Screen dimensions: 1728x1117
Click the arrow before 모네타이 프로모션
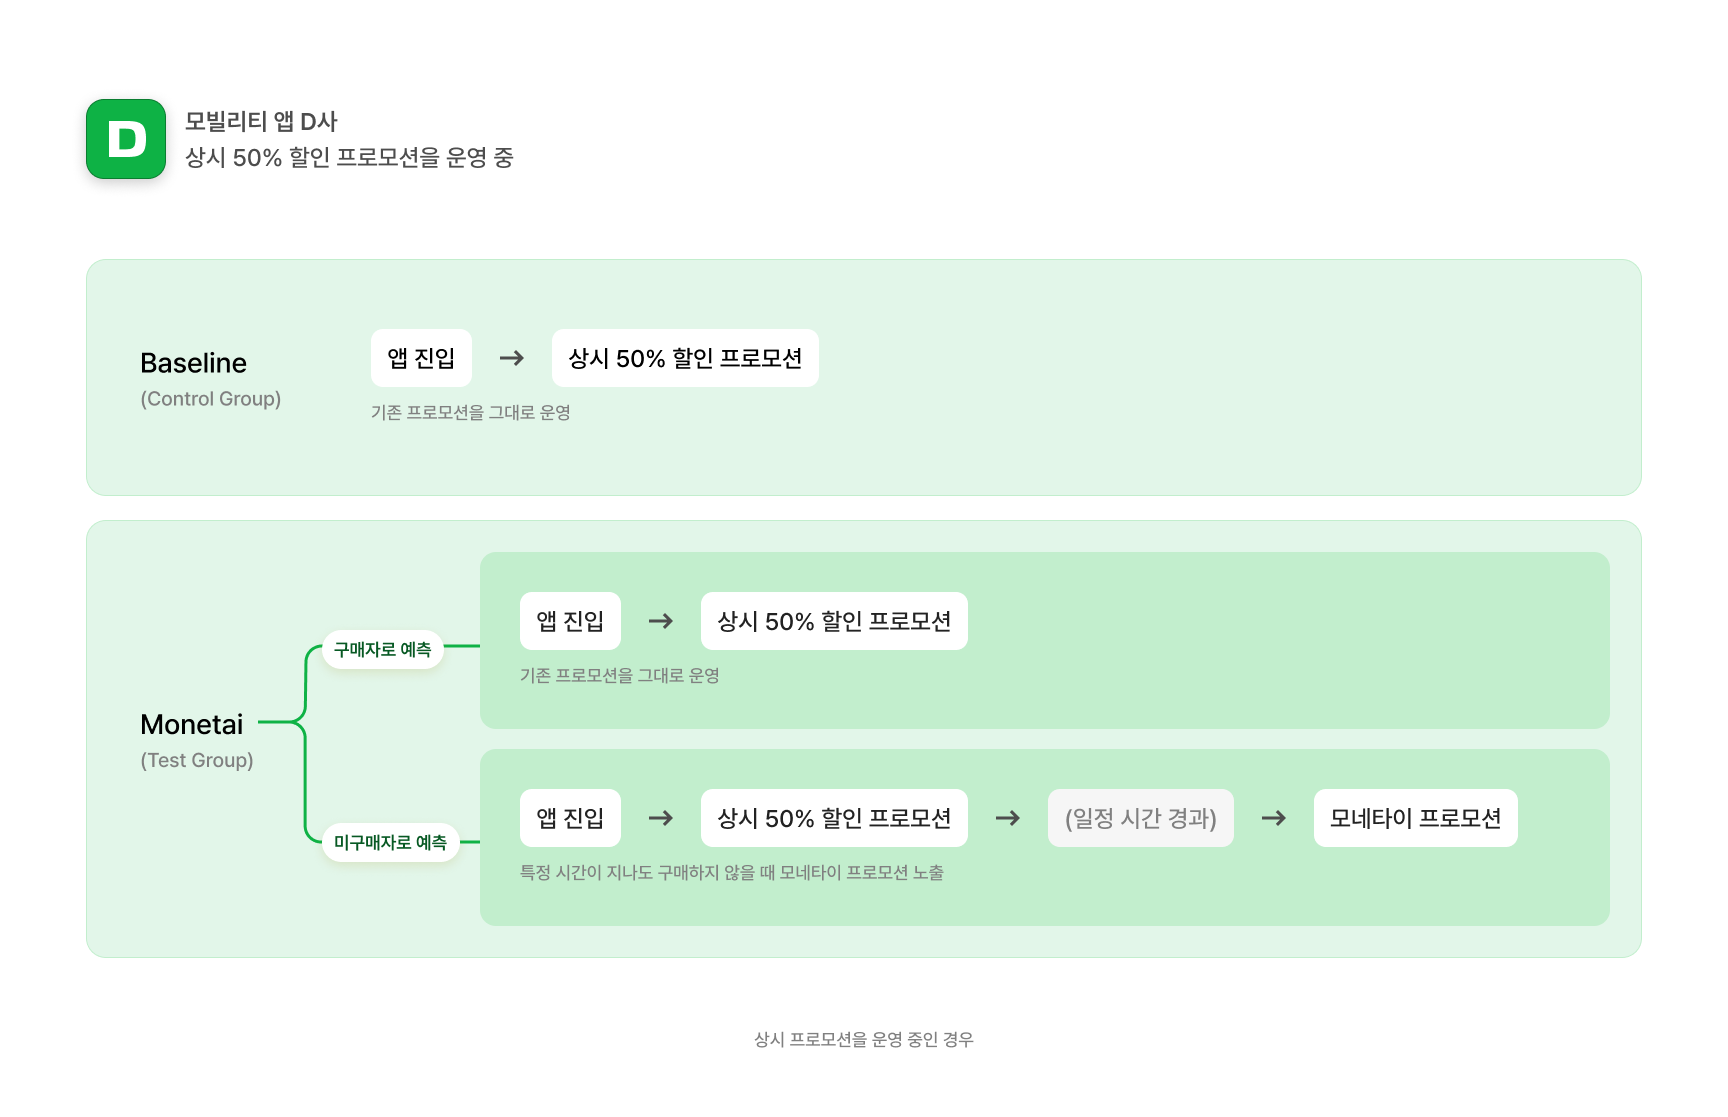click(x=1274, y=818)
